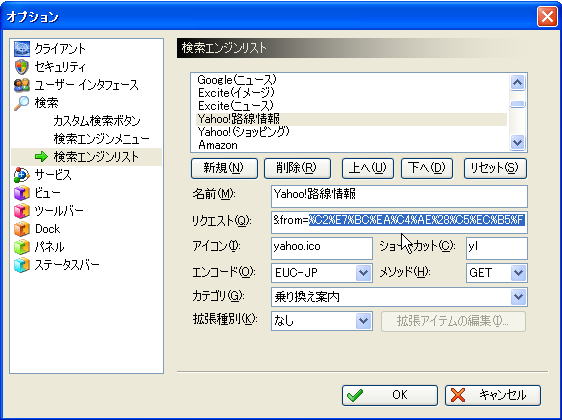Open the サービス settings category
562x420 pixels.
coord(53,175)
